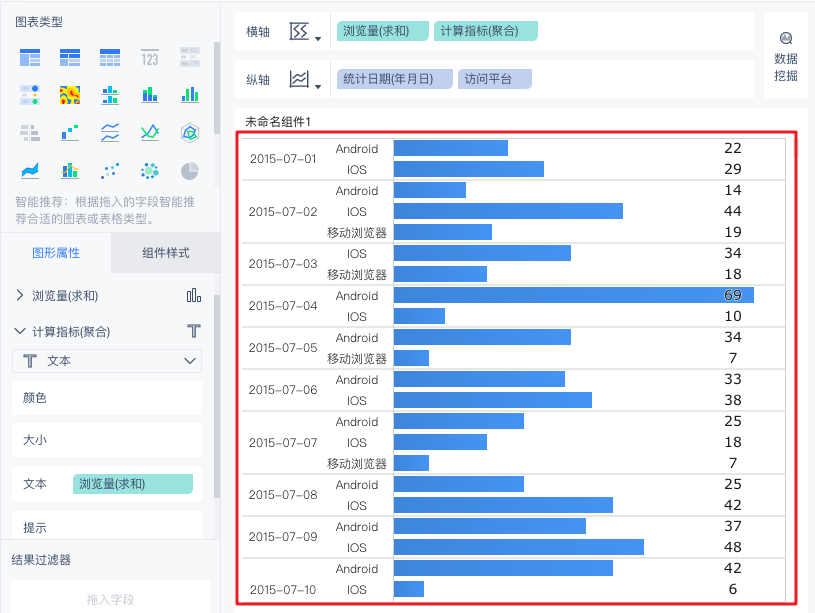Collapse the 计算指标(聚合) properties section
The image size is (815, 613).
click(x=20, y=331)
